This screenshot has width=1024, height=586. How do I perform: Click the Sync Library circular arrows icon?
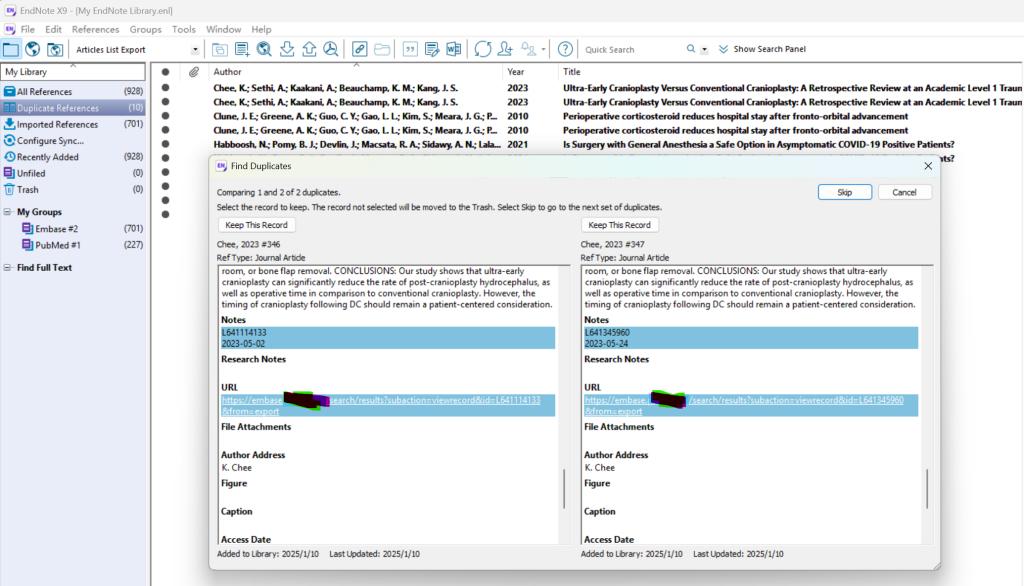483,49
